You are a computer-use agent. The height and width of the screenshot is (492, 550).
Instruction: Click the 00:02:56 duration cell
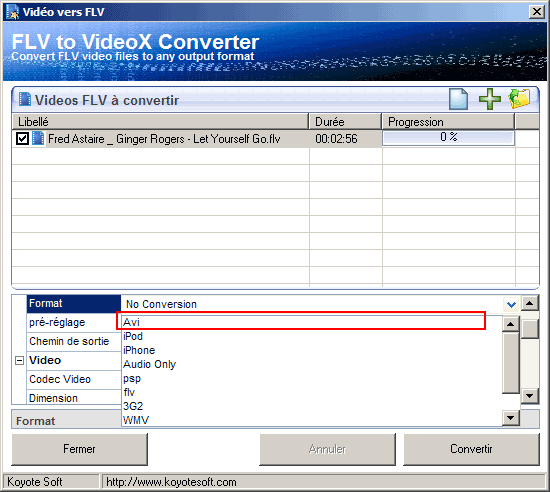click(336, 139)
